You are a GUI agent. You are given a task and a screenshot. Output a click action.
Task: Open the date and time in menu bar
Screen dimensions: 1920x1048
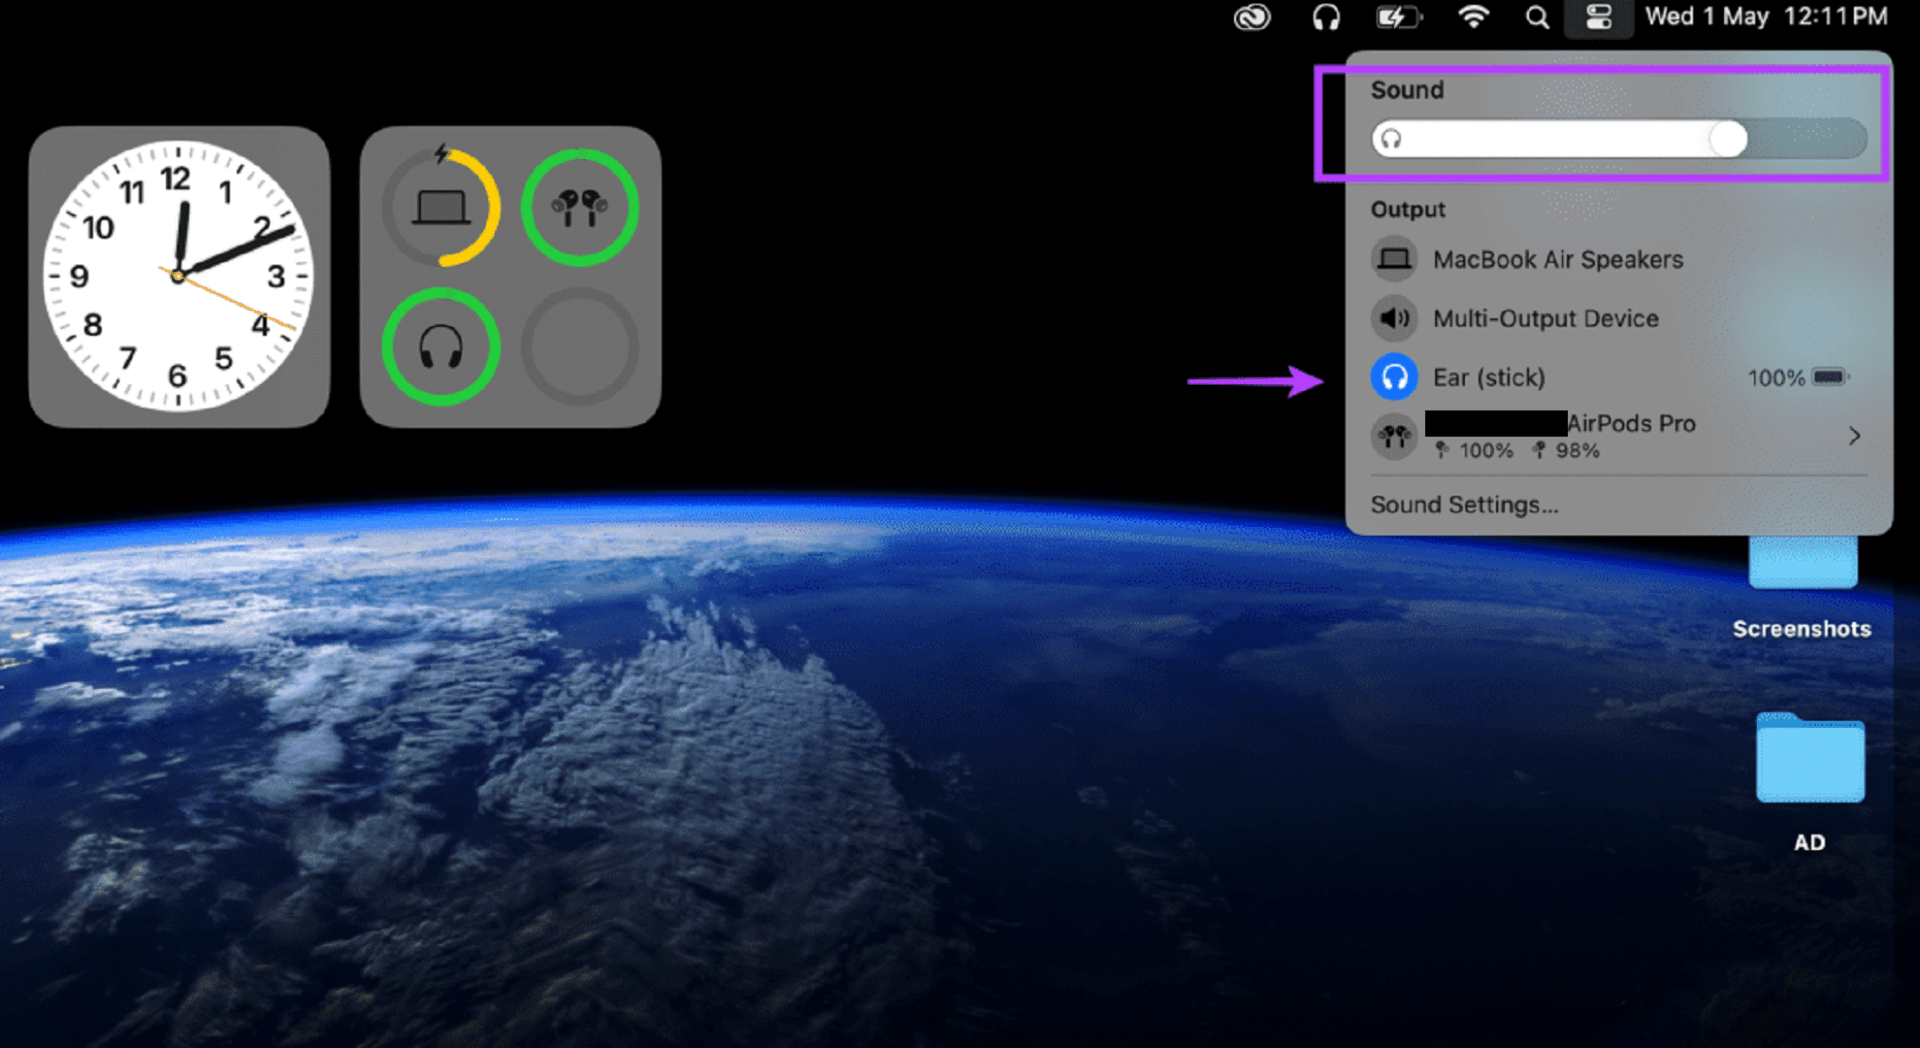click(1767, 17)
